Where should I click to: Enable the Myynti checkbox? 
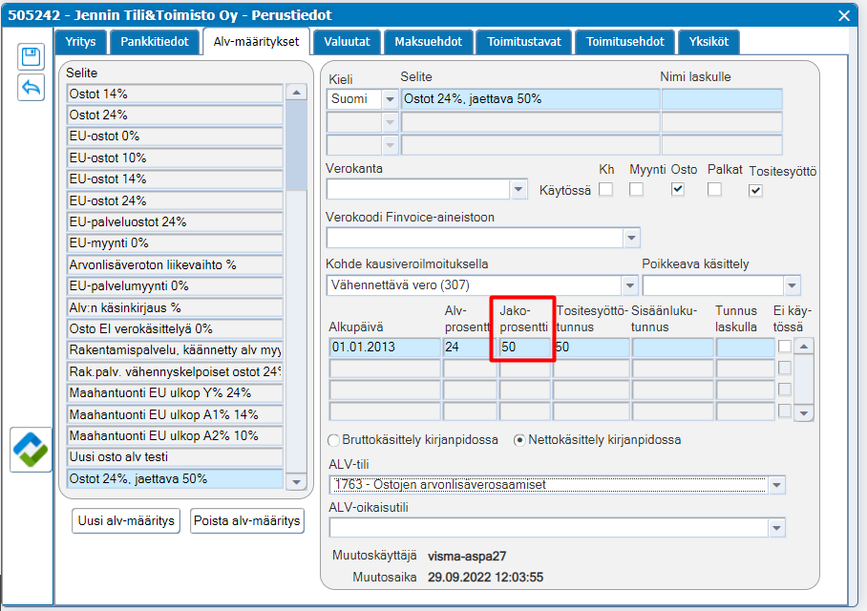636,189
